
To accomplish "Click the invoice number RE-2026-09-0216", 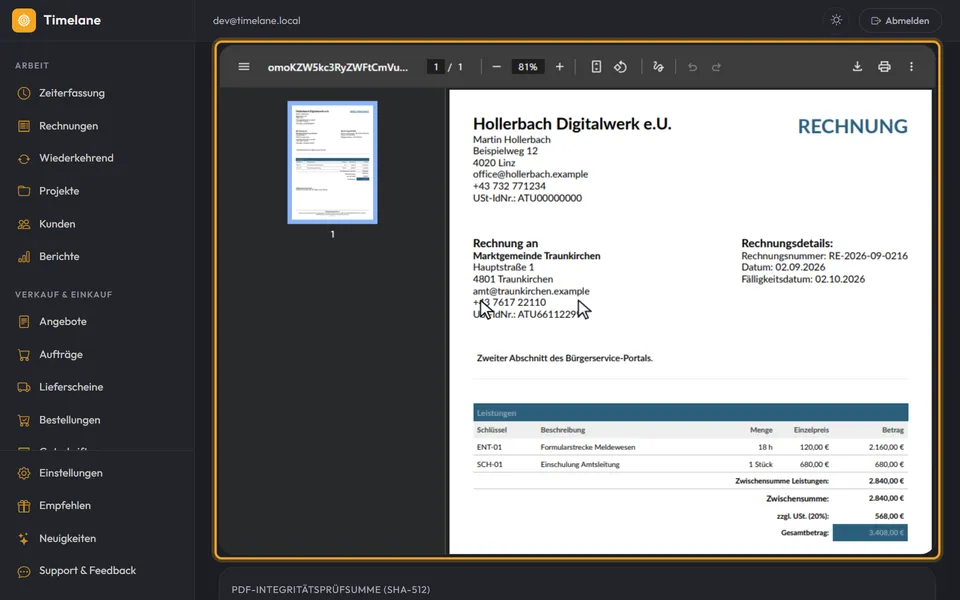I will coord(868,256).
